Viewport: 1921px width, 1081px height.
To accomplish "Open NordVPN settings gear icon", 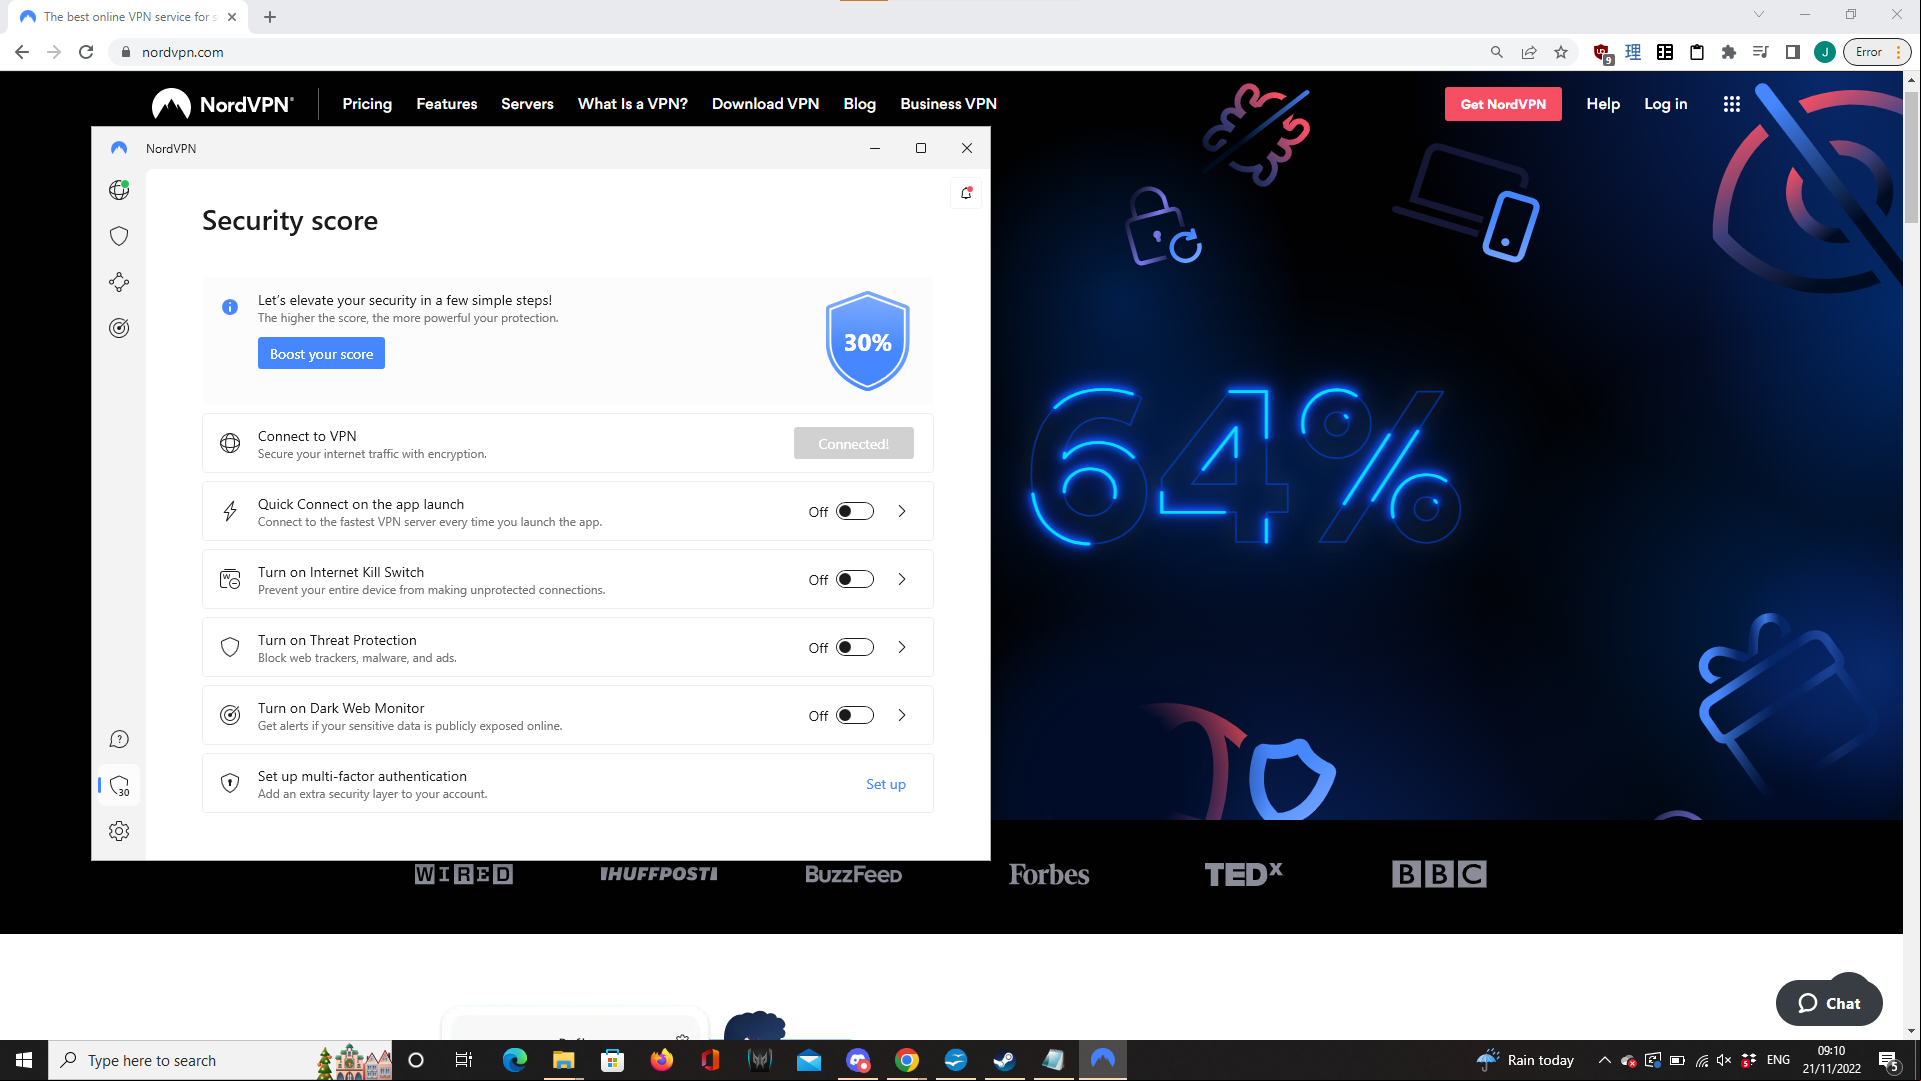I will 119,831.
